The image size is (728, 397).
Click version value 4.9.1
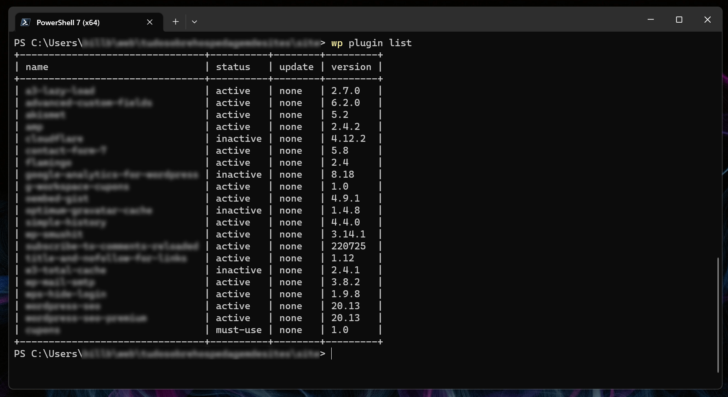345,198
